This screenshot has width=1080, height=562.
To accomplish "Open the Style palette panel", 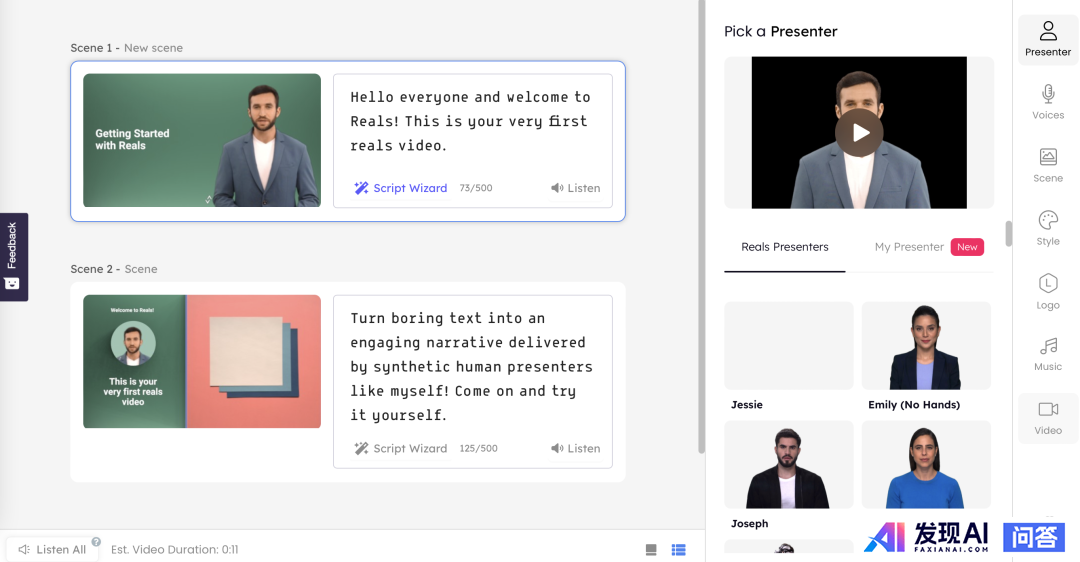I will (x=1048, y=229).
